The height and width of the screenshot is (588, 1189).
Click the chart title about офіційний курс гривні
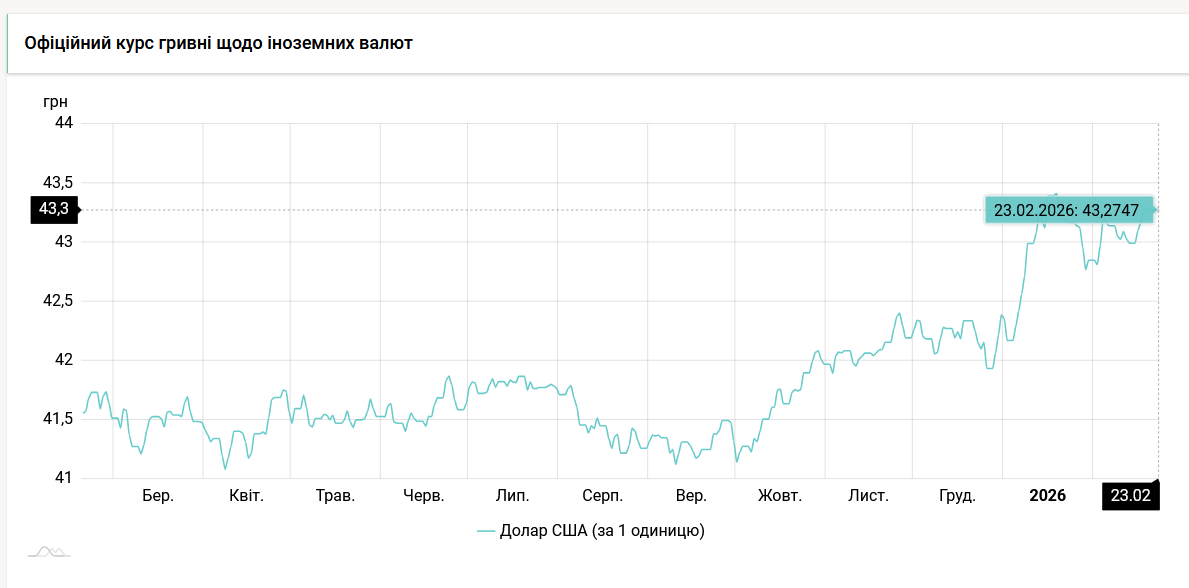[x=218, y=44]
